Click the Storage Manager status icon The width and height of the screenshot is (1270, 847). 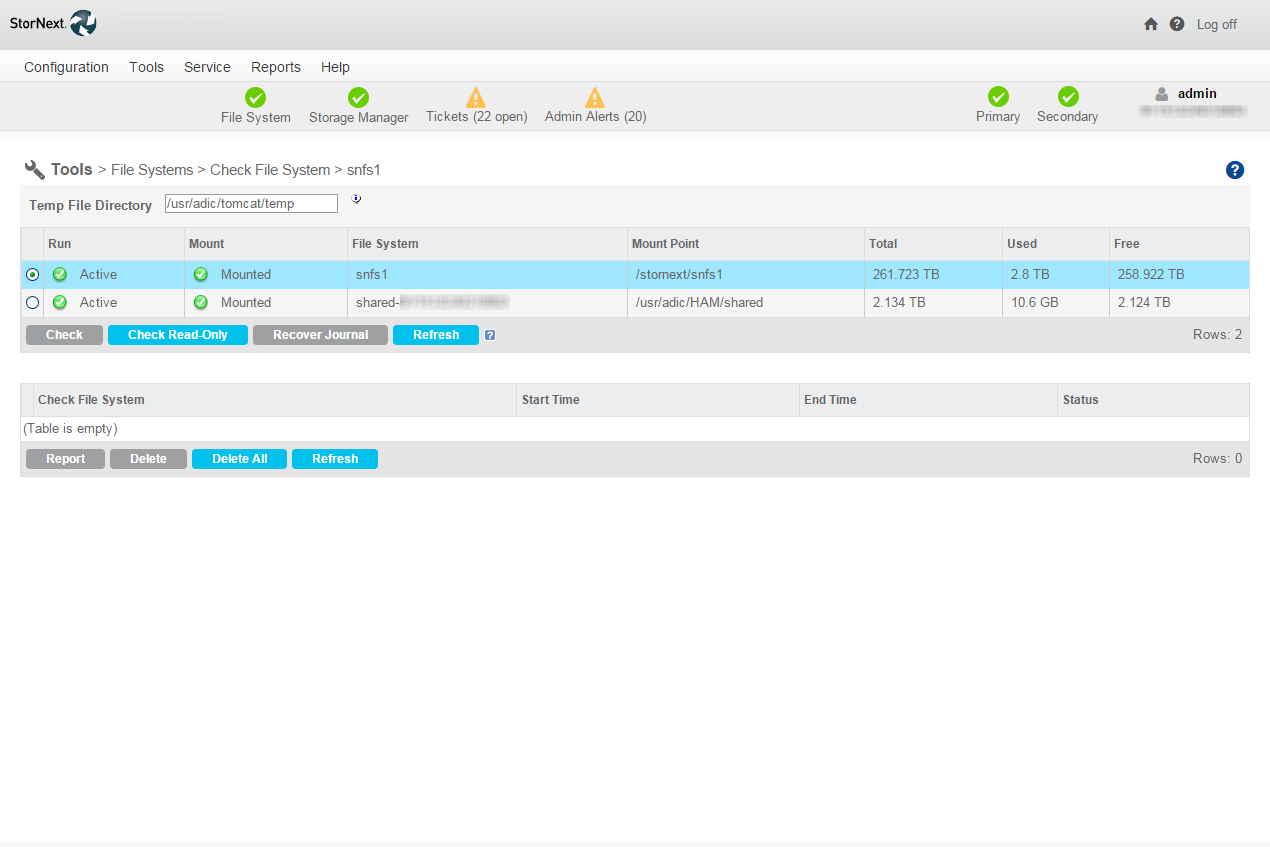click(x=358, y=97)
